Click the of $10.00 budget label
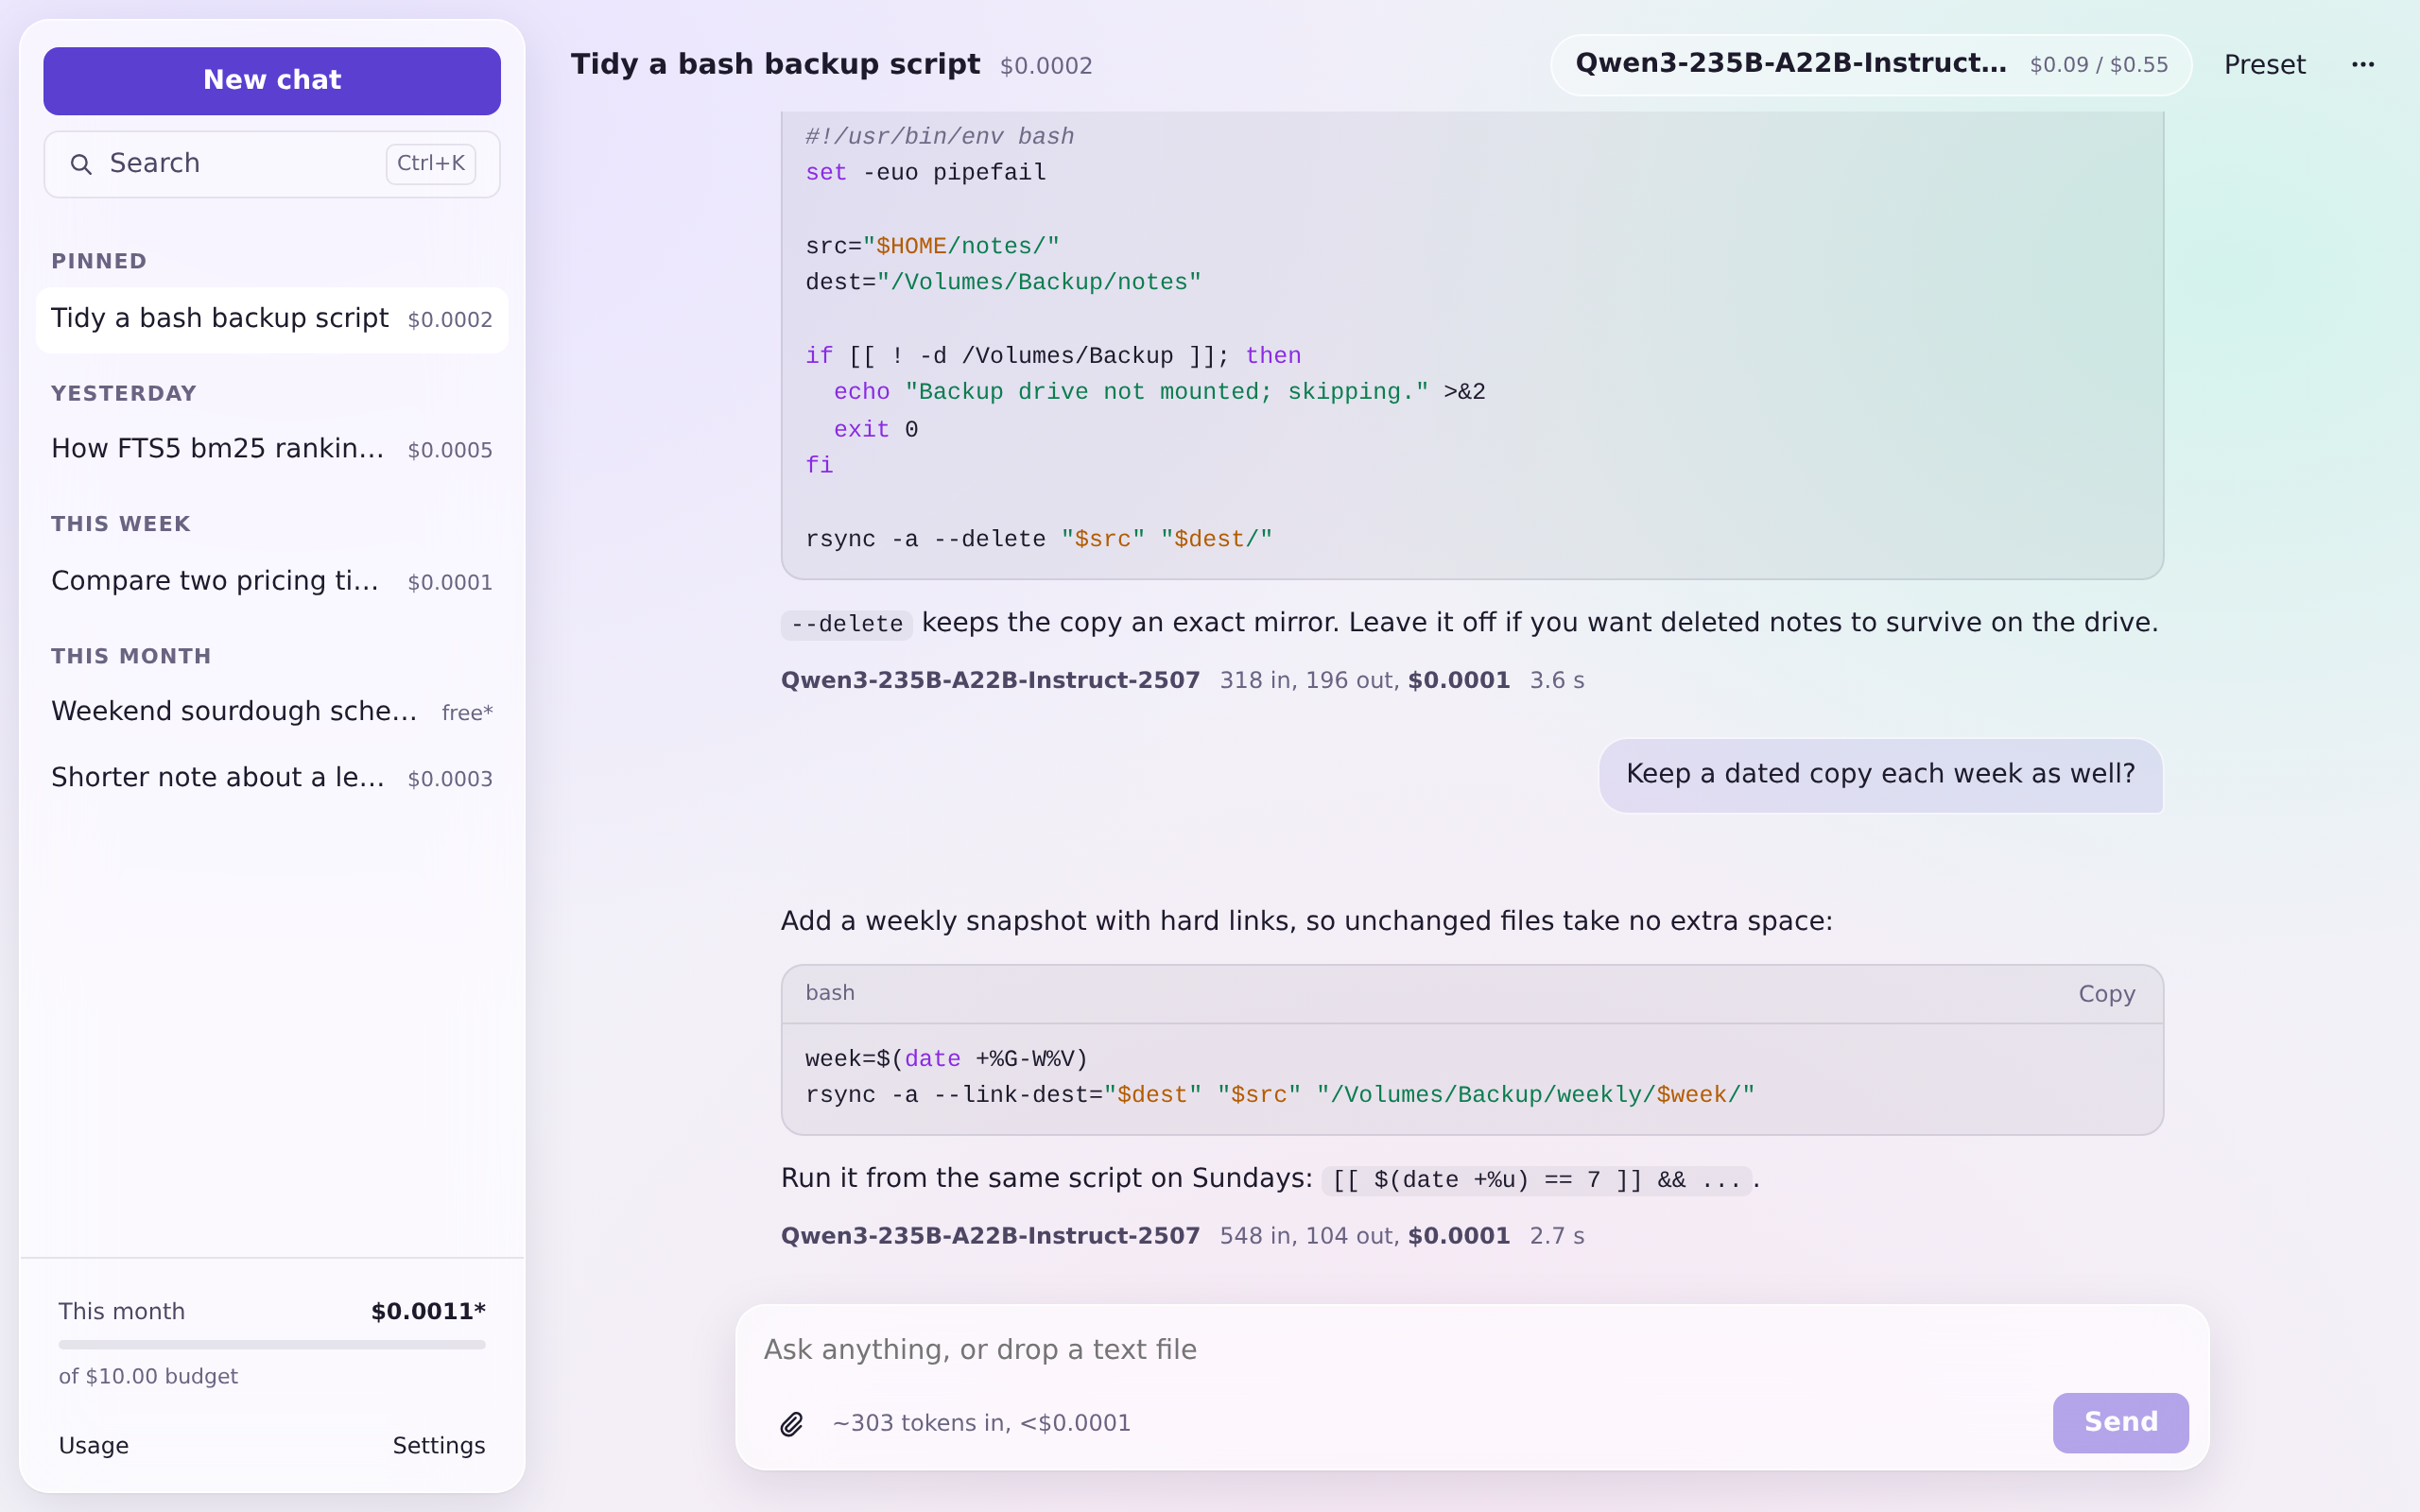 pos(148,1377)
